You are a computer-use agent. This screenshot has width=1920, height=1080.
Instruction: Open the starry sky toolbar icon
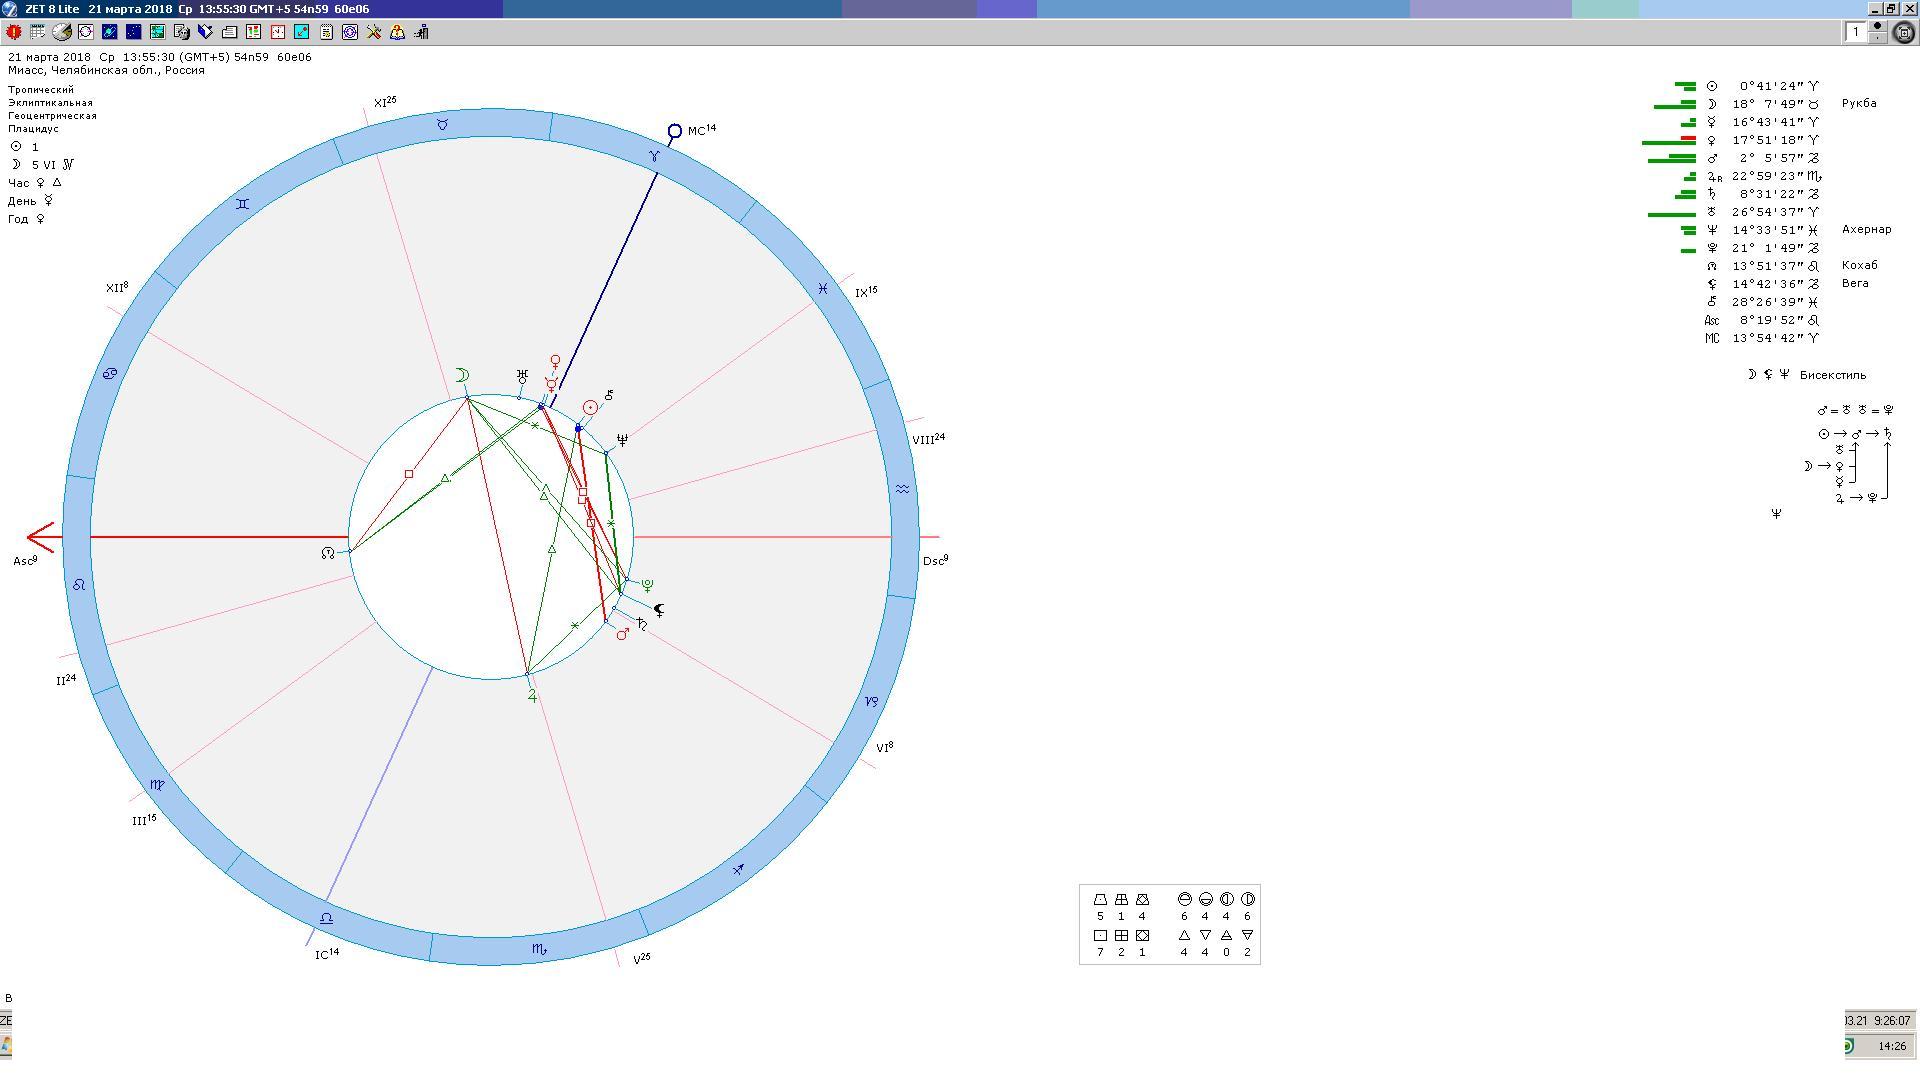(x=133, y=32)
